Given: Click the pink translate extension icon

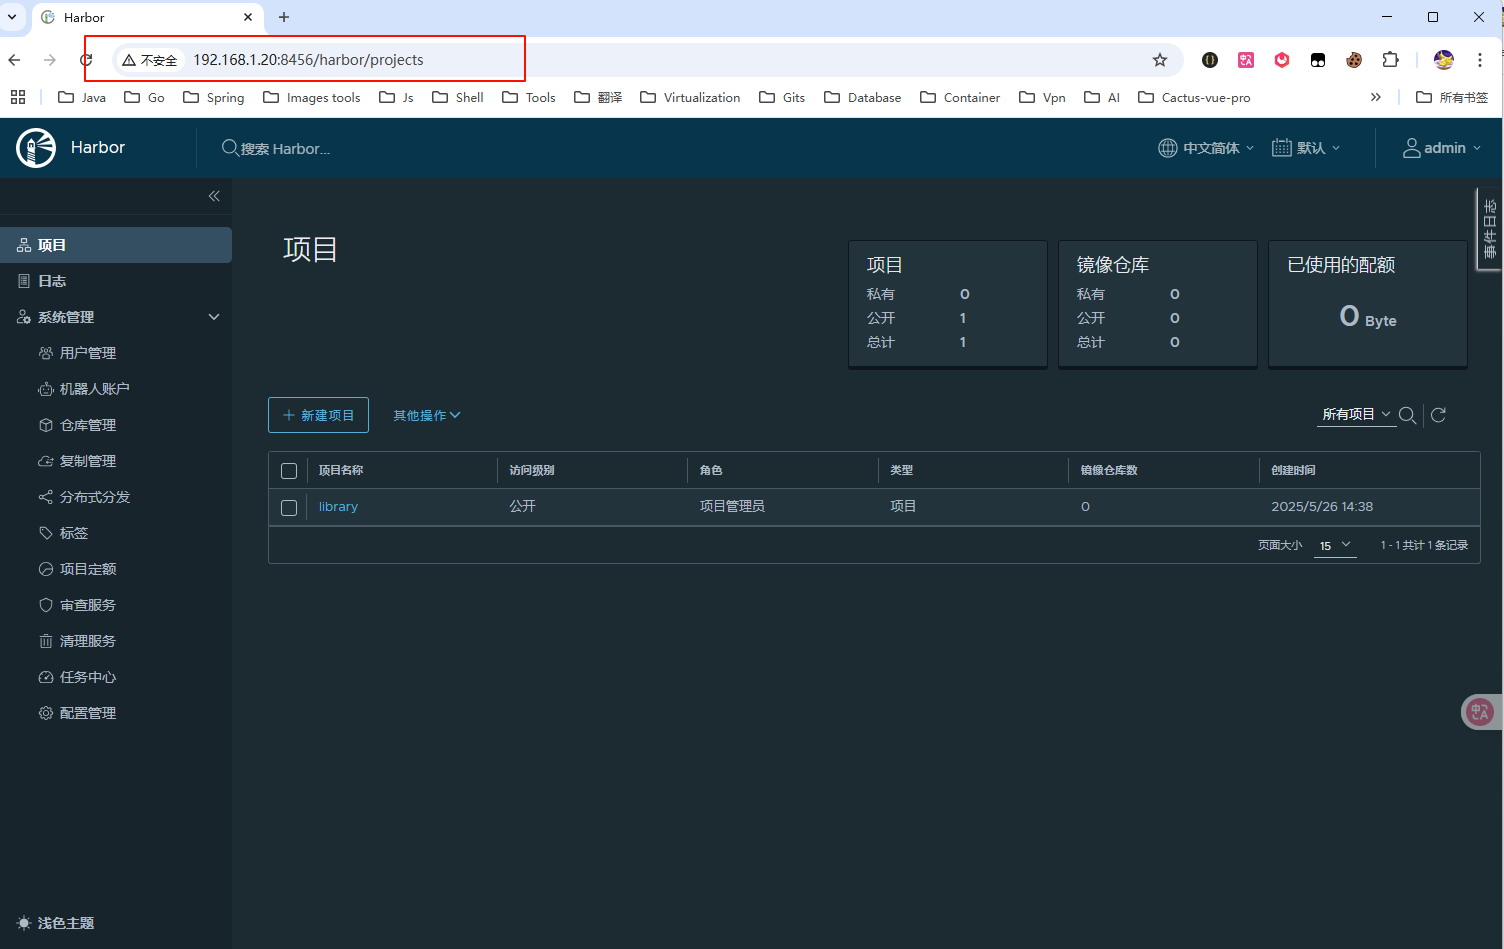Looking at the screenshot, I should [x=1246, y=60].
